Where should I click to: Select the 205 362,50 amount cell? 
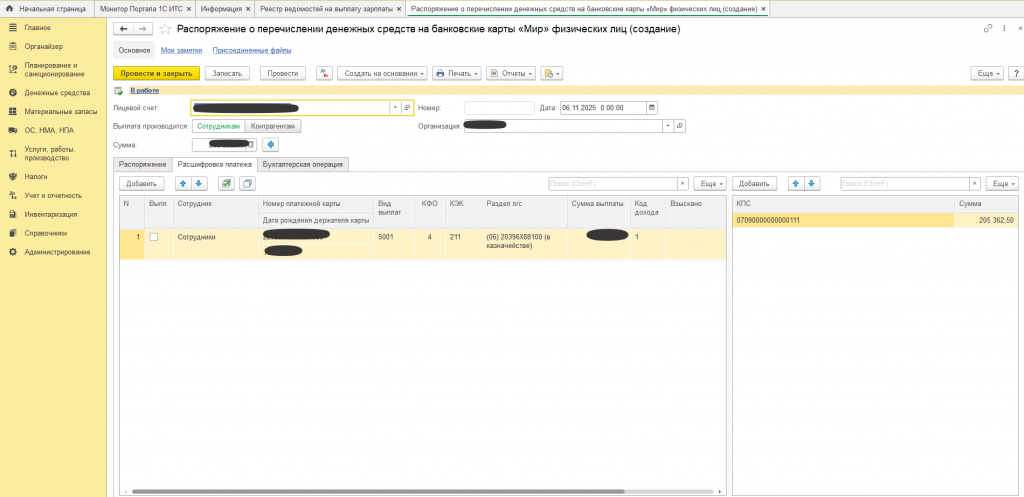(x=986, y=221)
